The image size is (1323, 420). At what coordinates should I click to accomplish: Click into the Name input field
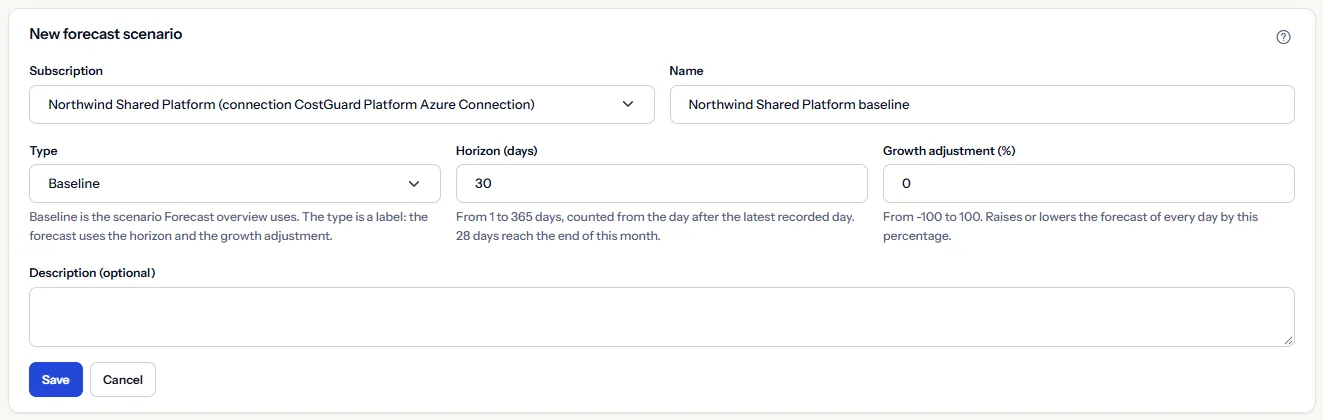click(x=982, y=104)
